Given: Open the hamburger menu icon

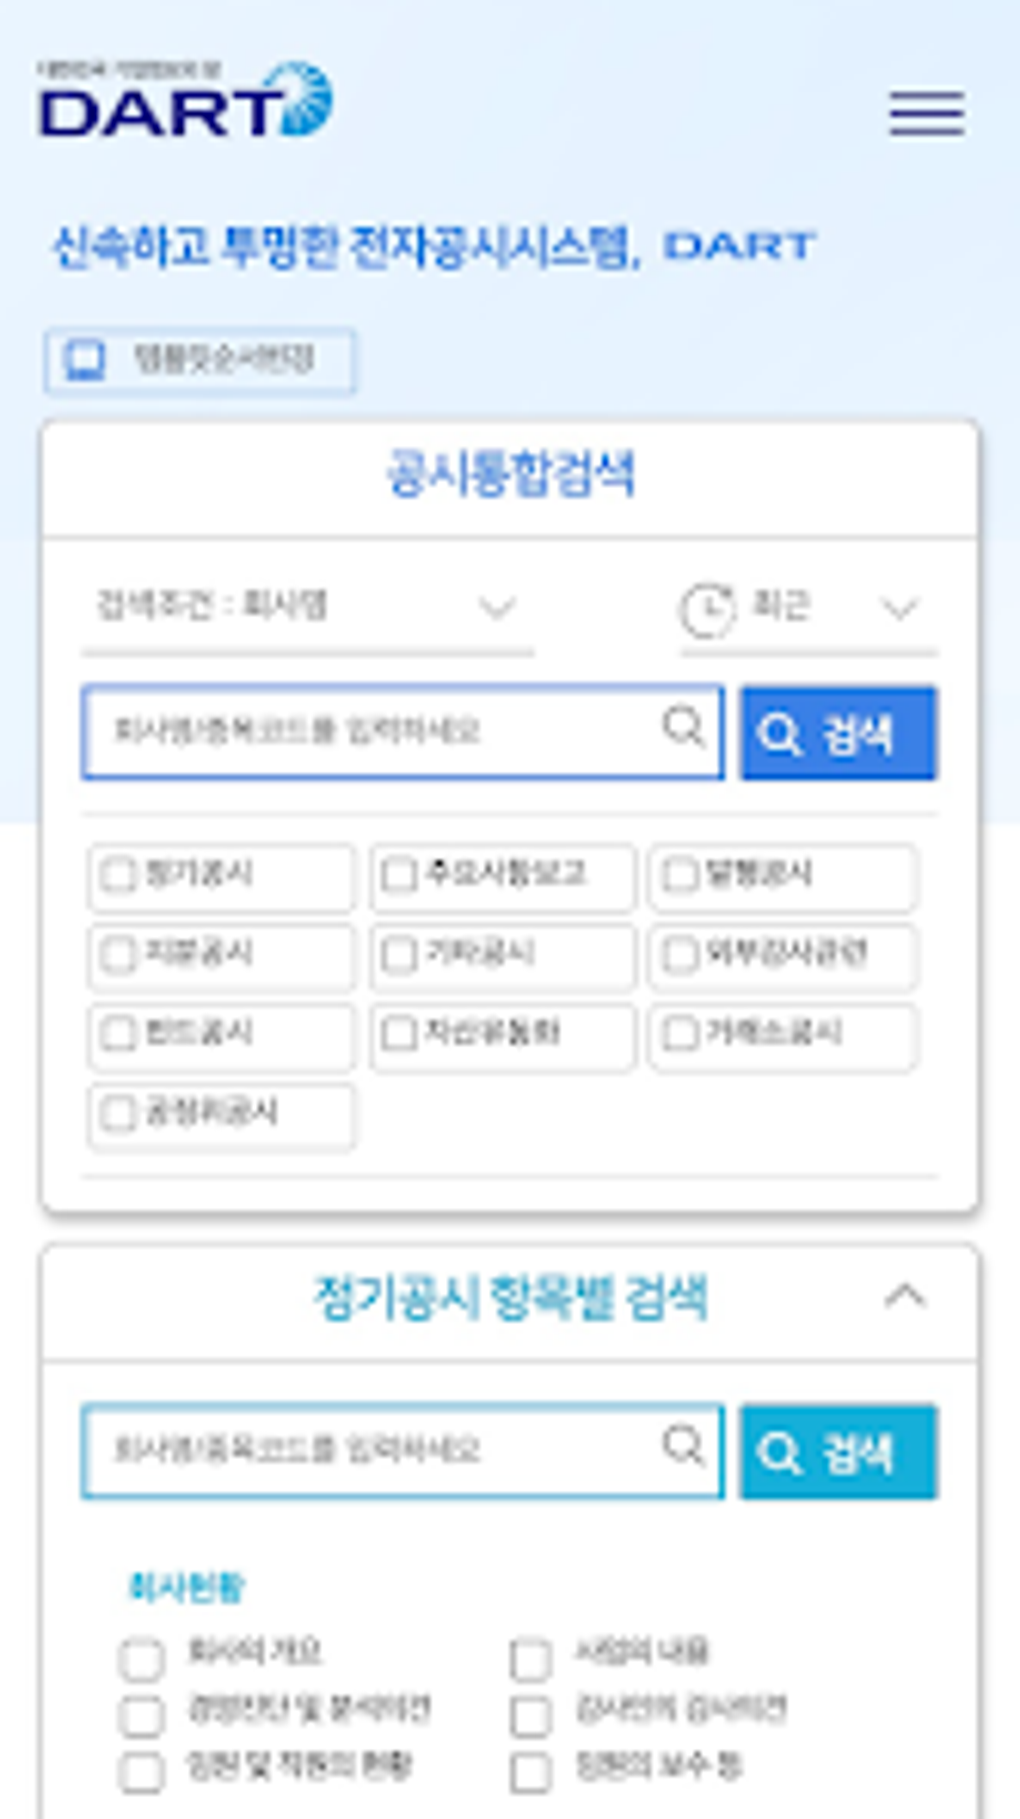Looking at the screenshot, I should point(927,113).
